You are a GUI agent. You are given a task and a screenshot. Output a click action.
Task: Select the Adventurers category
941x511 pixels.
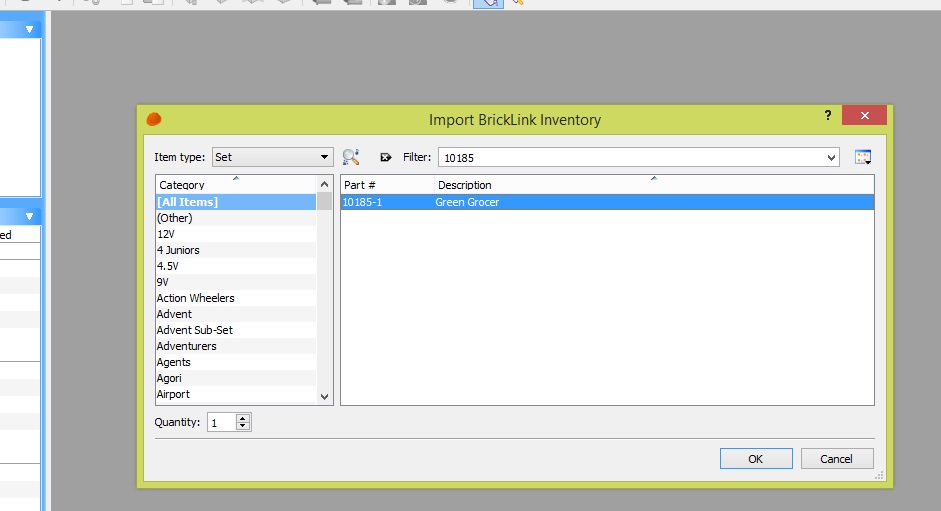[x=236, y=346]
